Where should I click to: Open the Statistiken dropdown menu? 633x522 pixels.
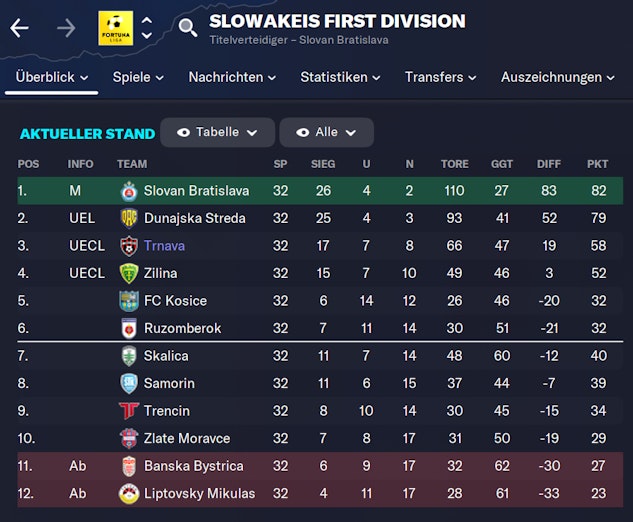(340, 77)
